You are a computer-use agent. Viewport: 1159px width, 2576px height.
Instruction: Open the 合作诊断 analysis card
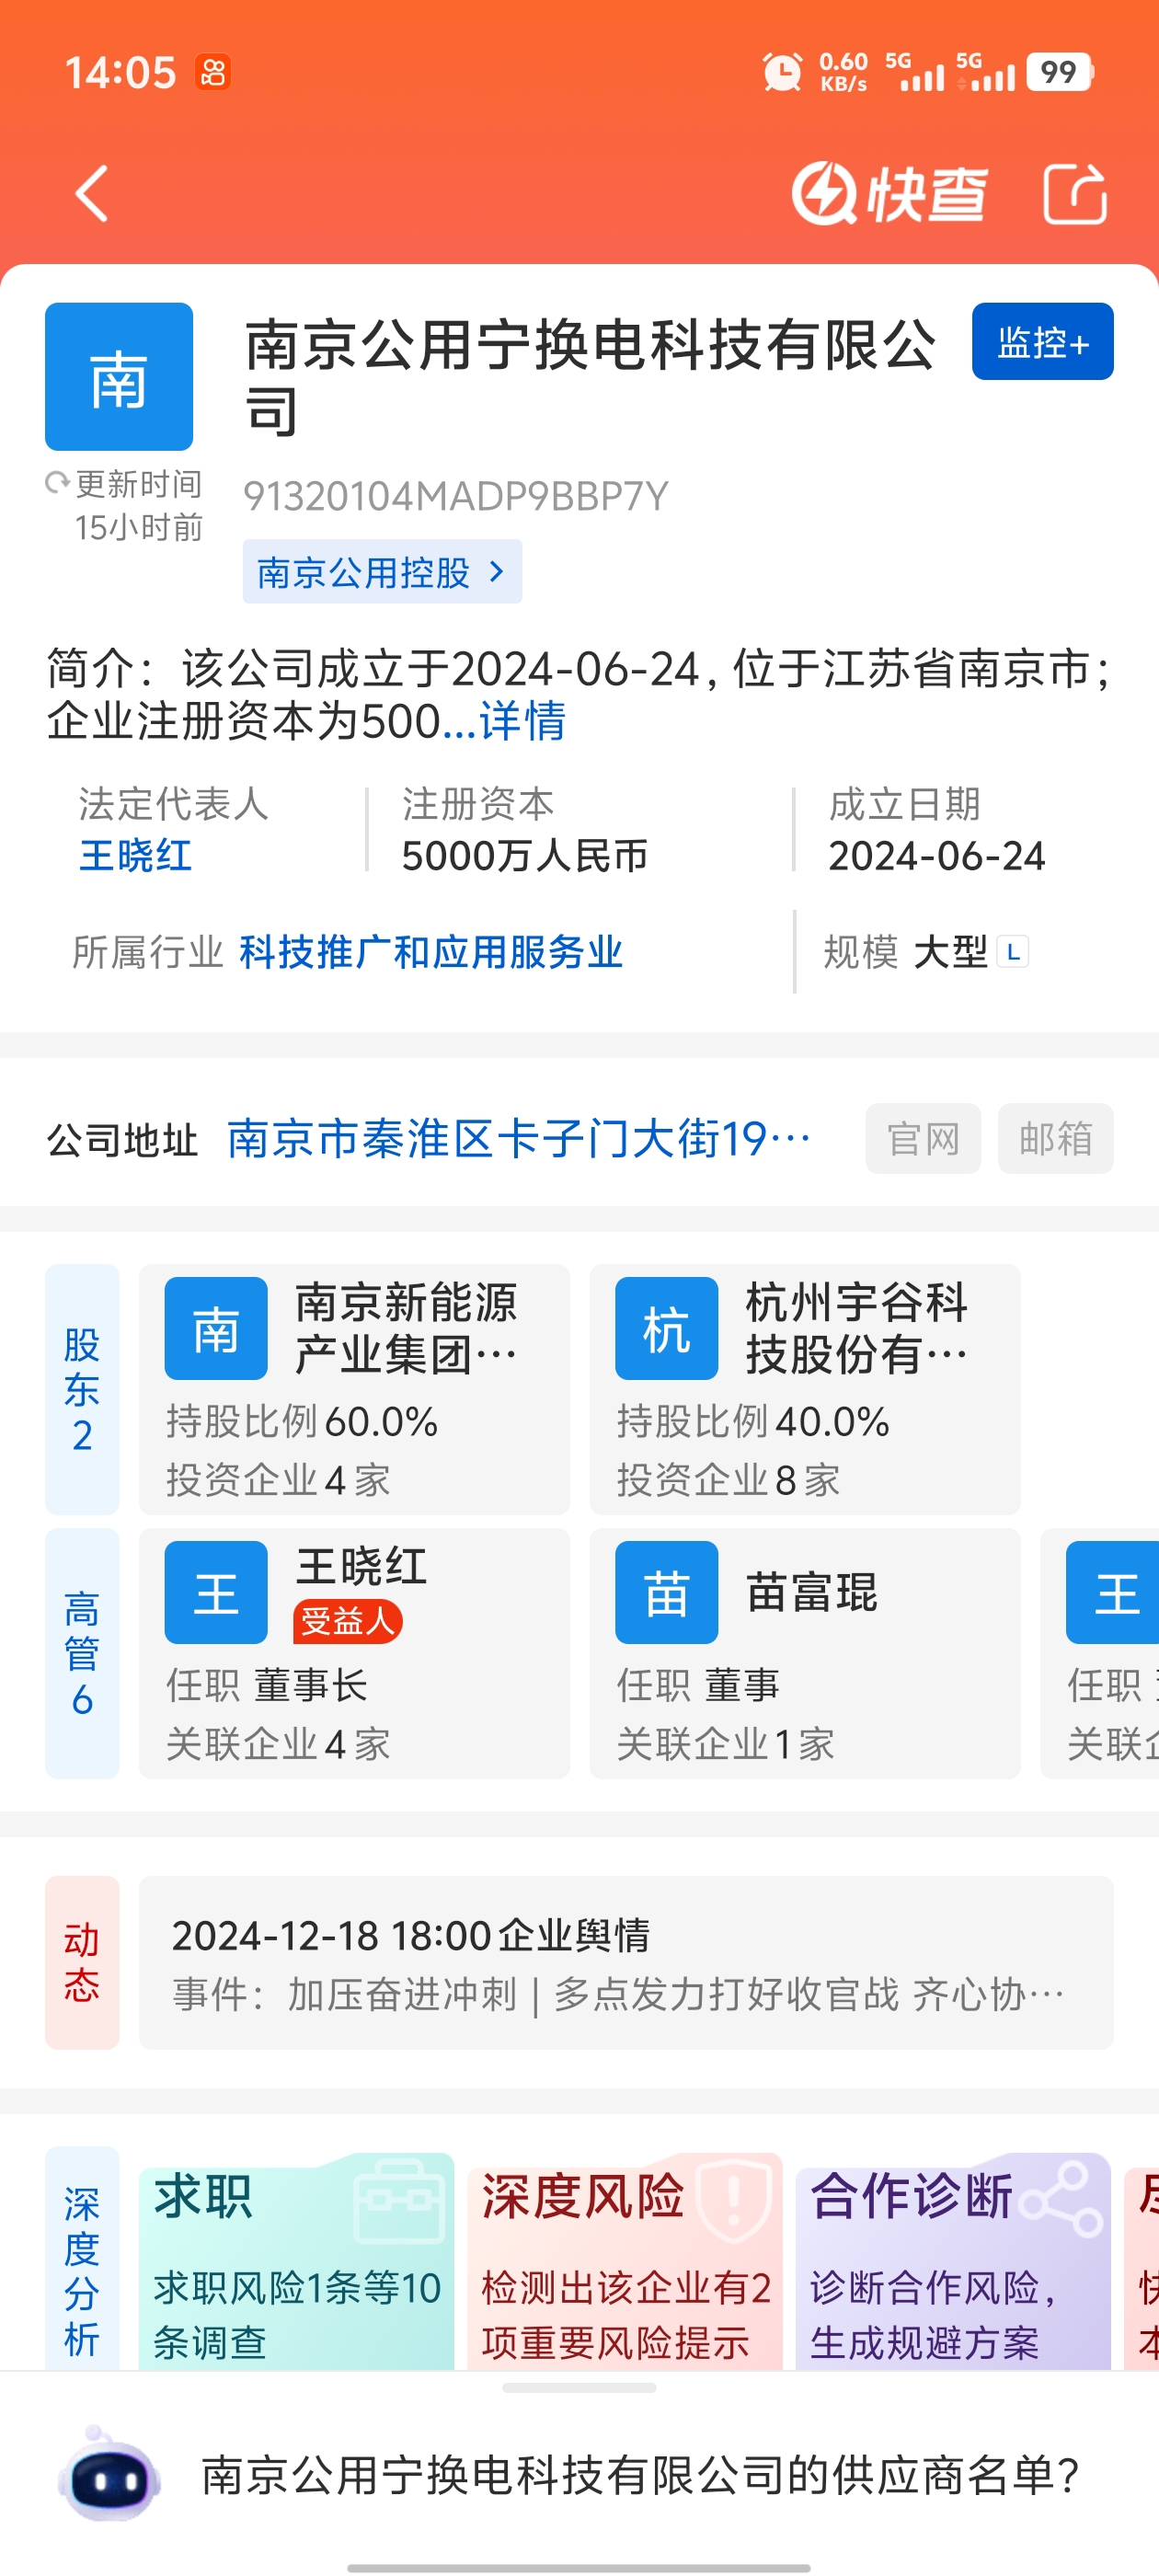(x=953, y=2261)
